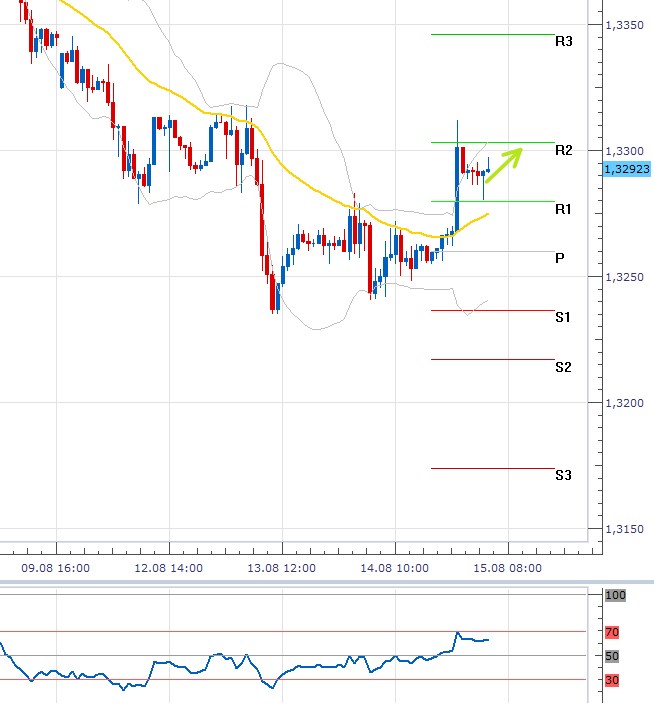Viewport: 654px width, 707px height.
Task: Click the 1,3350 price axis label
Action: pyautogui.click(x=624, y=25)
